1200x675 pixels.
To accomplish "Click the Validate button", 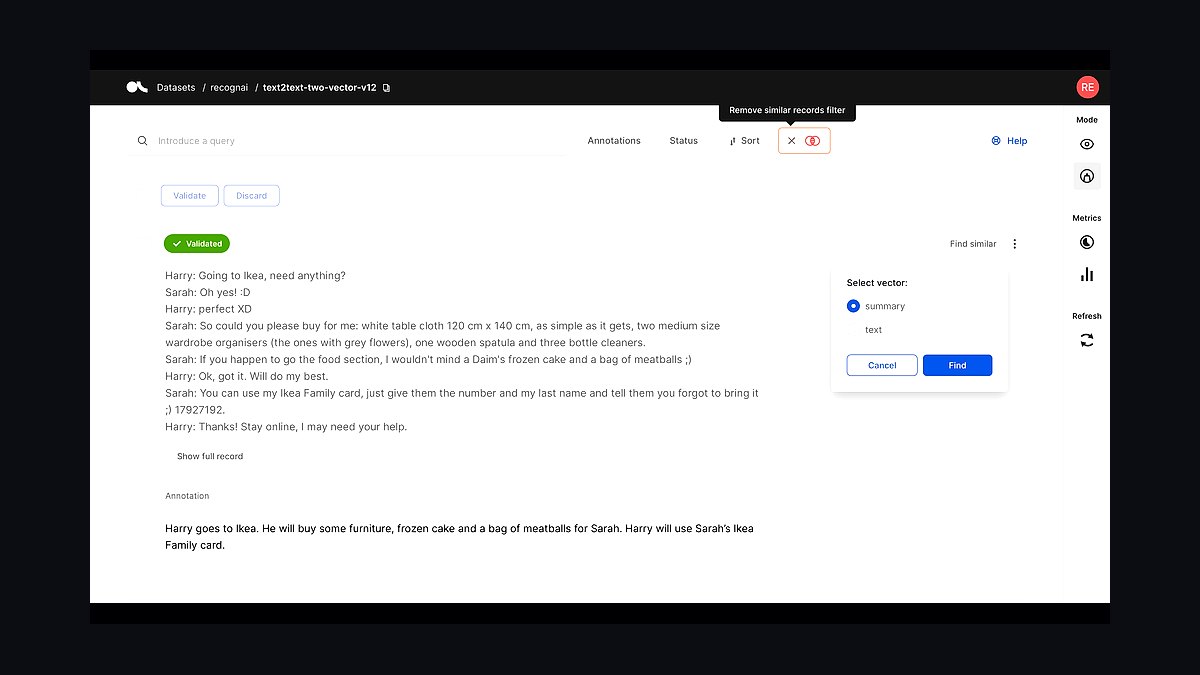I will point(190,196).
